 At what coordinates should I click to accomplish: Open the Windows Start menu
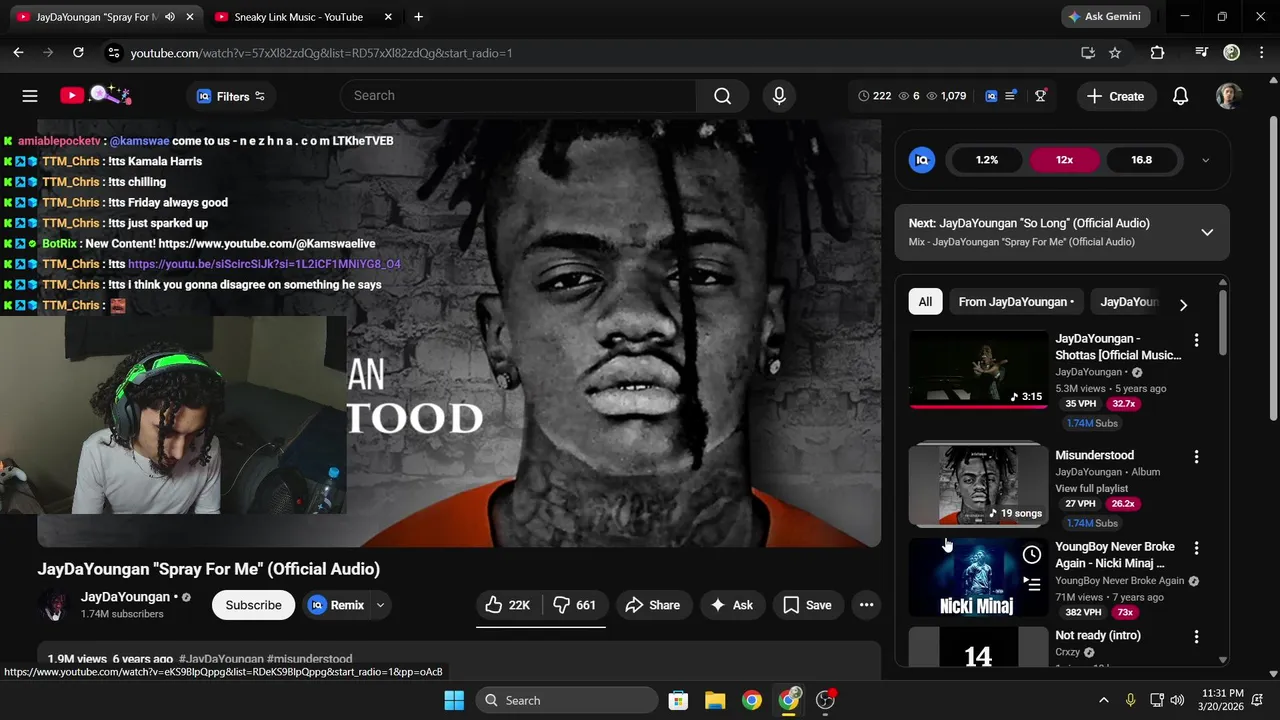454,700
